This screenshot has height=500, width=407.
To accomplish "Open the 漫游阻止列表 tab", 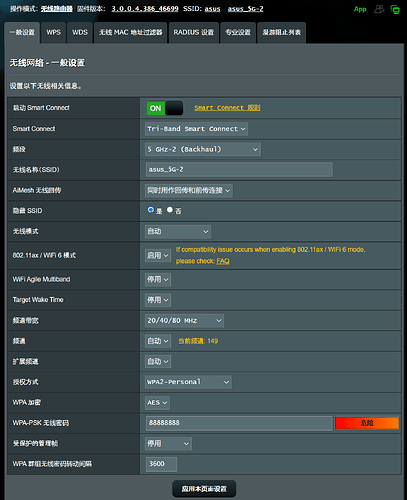I will (x=282, y=33).
